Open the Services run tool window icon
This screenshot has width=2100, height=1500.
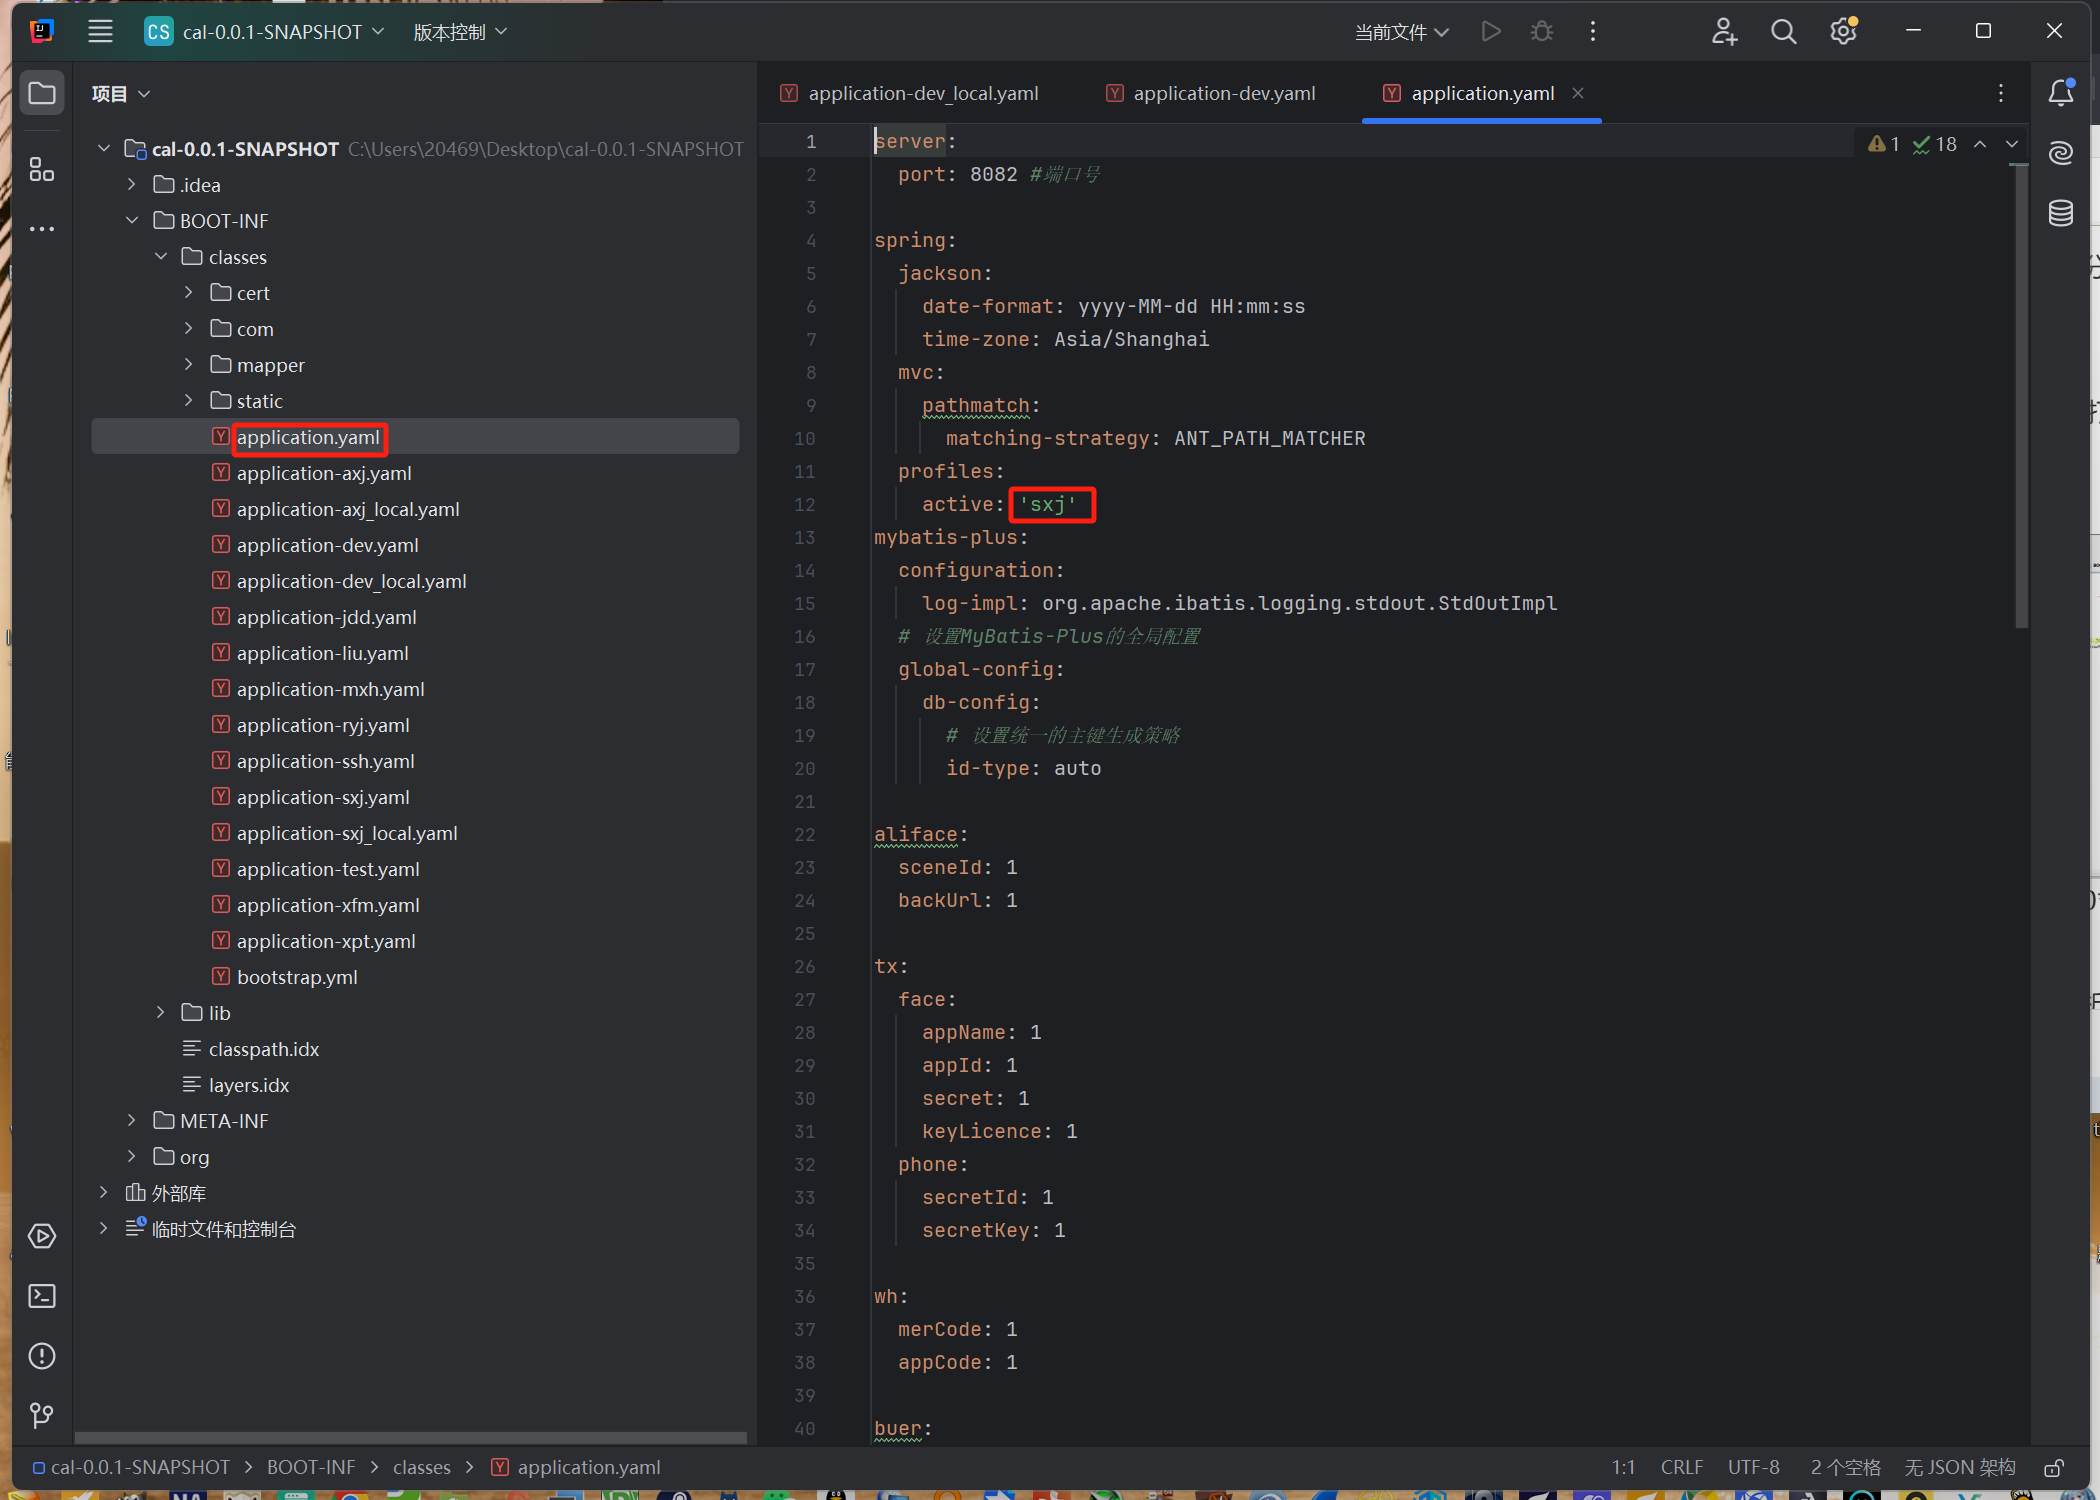click(x=42, y=1236)
